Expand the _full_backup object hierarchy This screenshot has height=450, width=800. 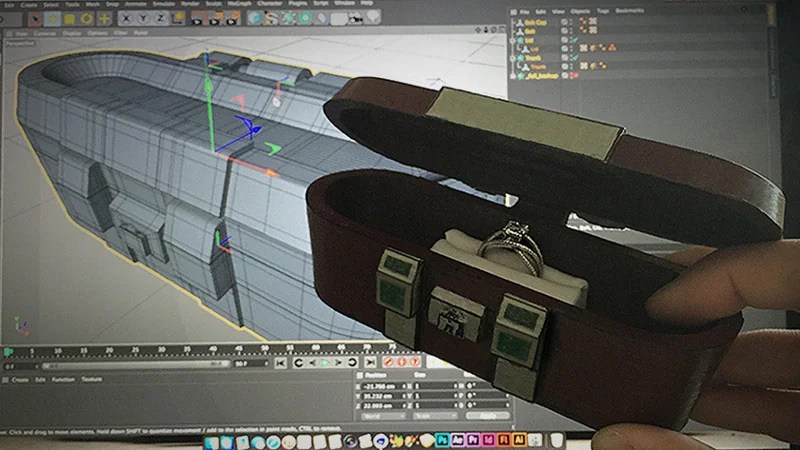pos(513,76)
